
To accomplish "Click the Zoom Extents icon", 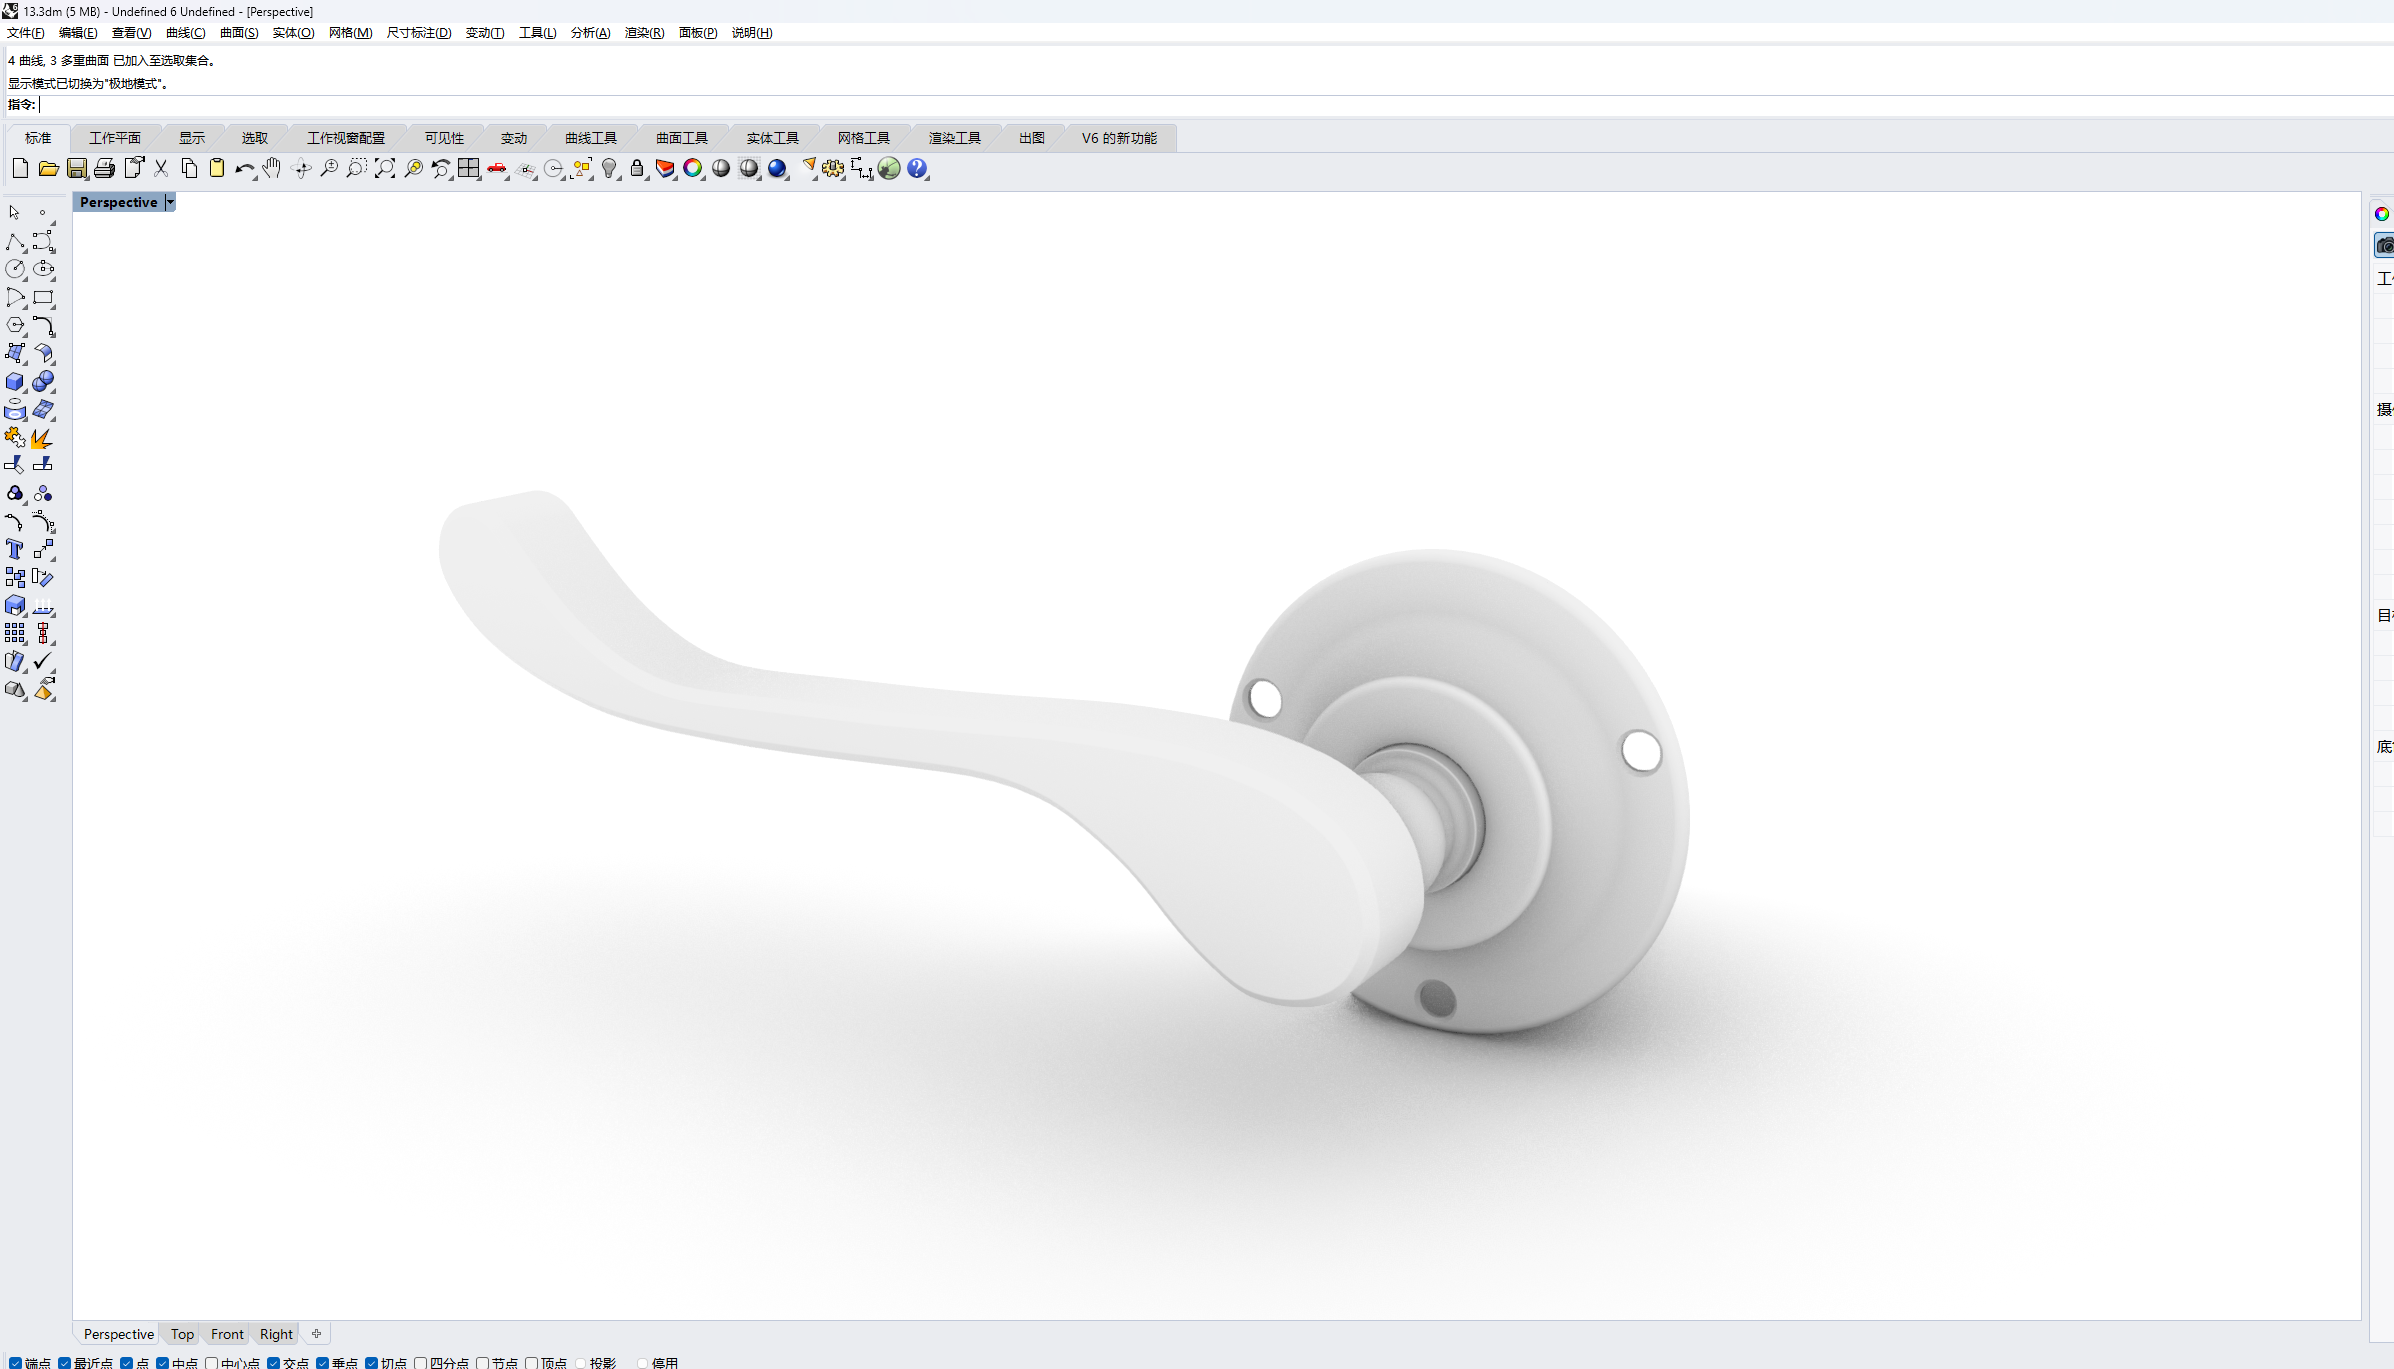I will click(x=385, y=168).
